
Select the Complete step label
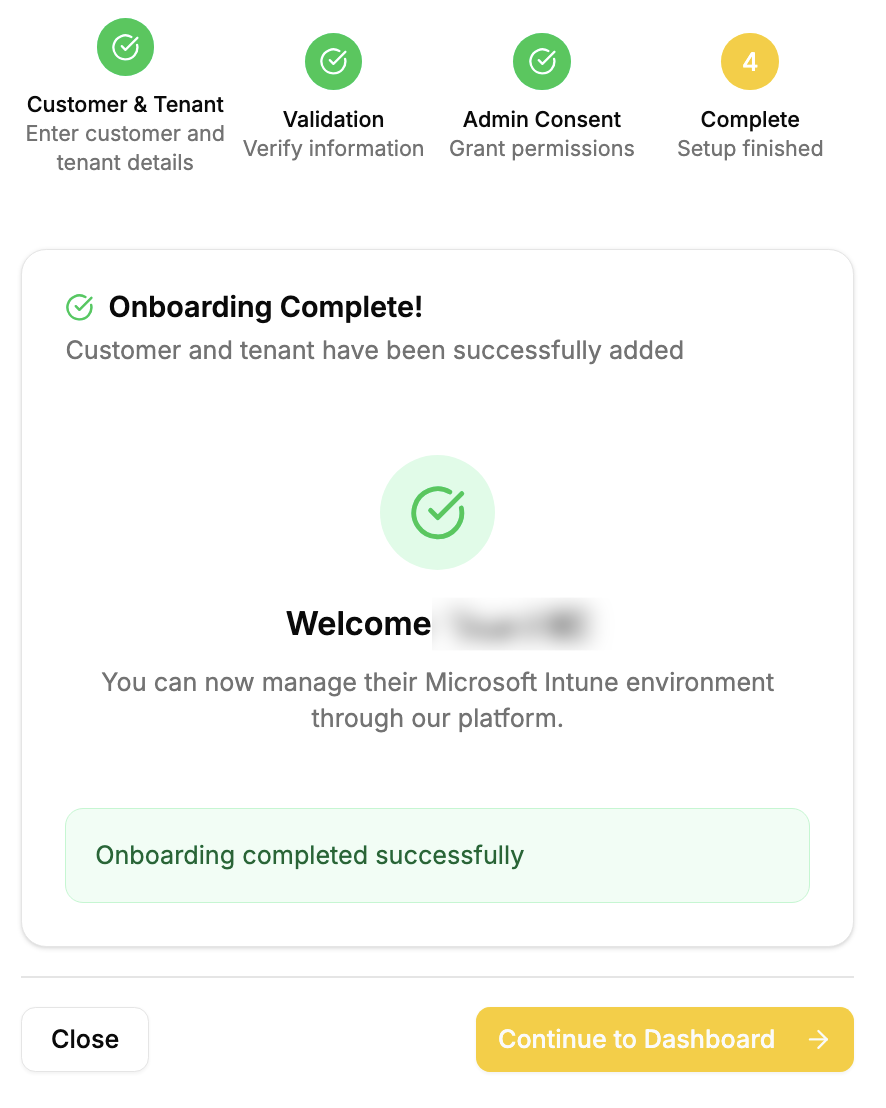[x=750, y=119]
